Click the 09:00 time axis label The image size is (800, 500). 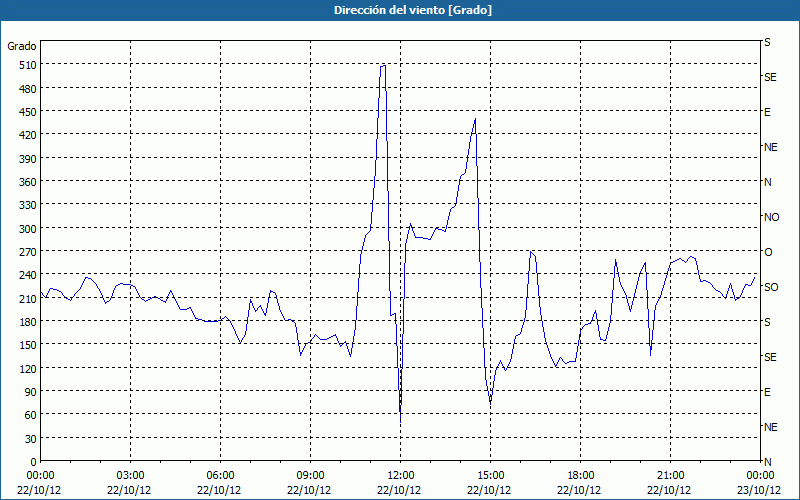click(x=310, y=476)
